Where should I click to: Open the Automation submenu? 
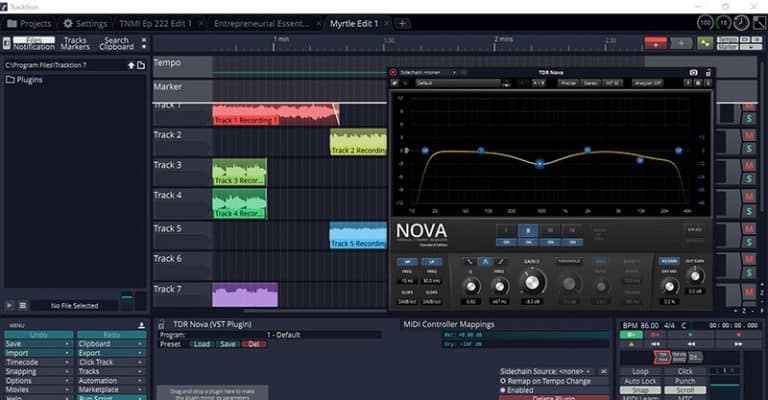pos(112,380)
